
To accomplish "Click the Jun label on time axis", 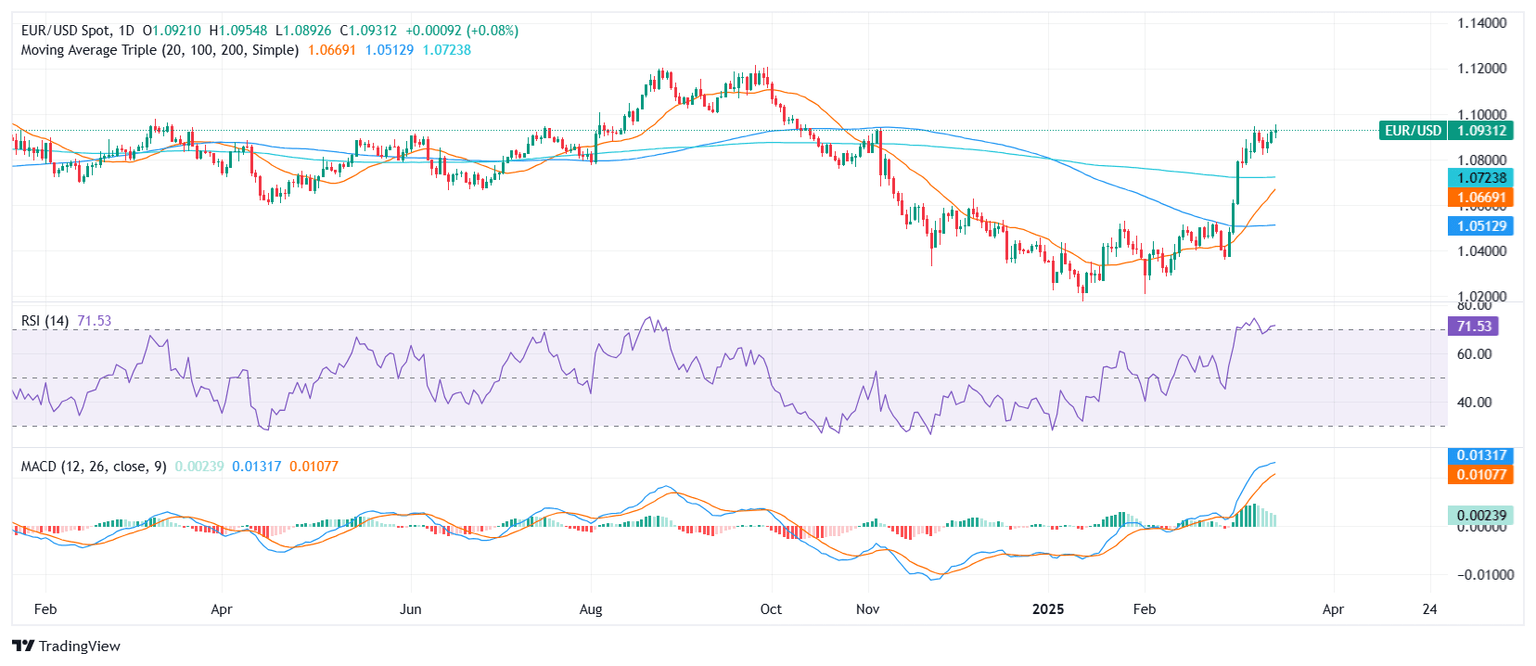I will click(x=412, y=608).
